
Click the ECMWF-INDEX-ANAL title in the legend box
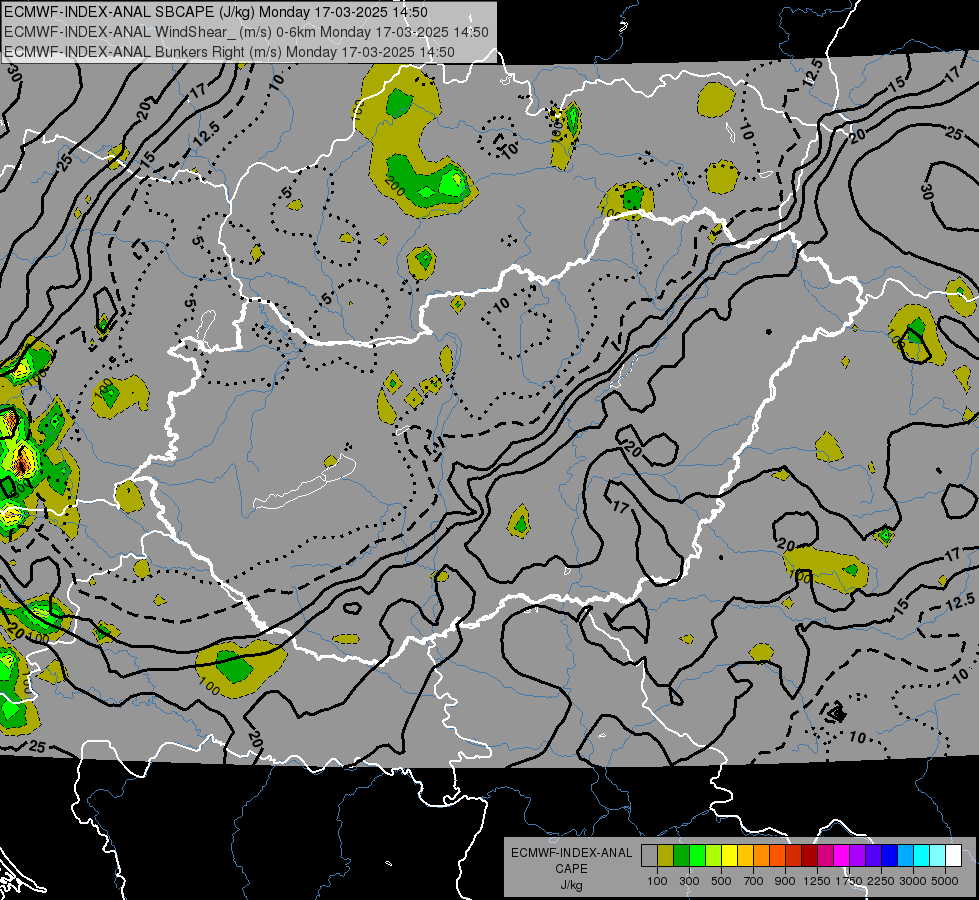(571, 853)
